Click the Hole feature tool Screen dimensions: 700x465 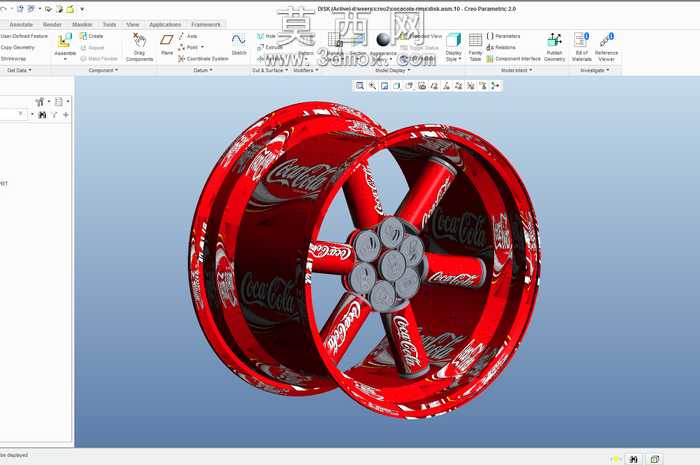267,36
